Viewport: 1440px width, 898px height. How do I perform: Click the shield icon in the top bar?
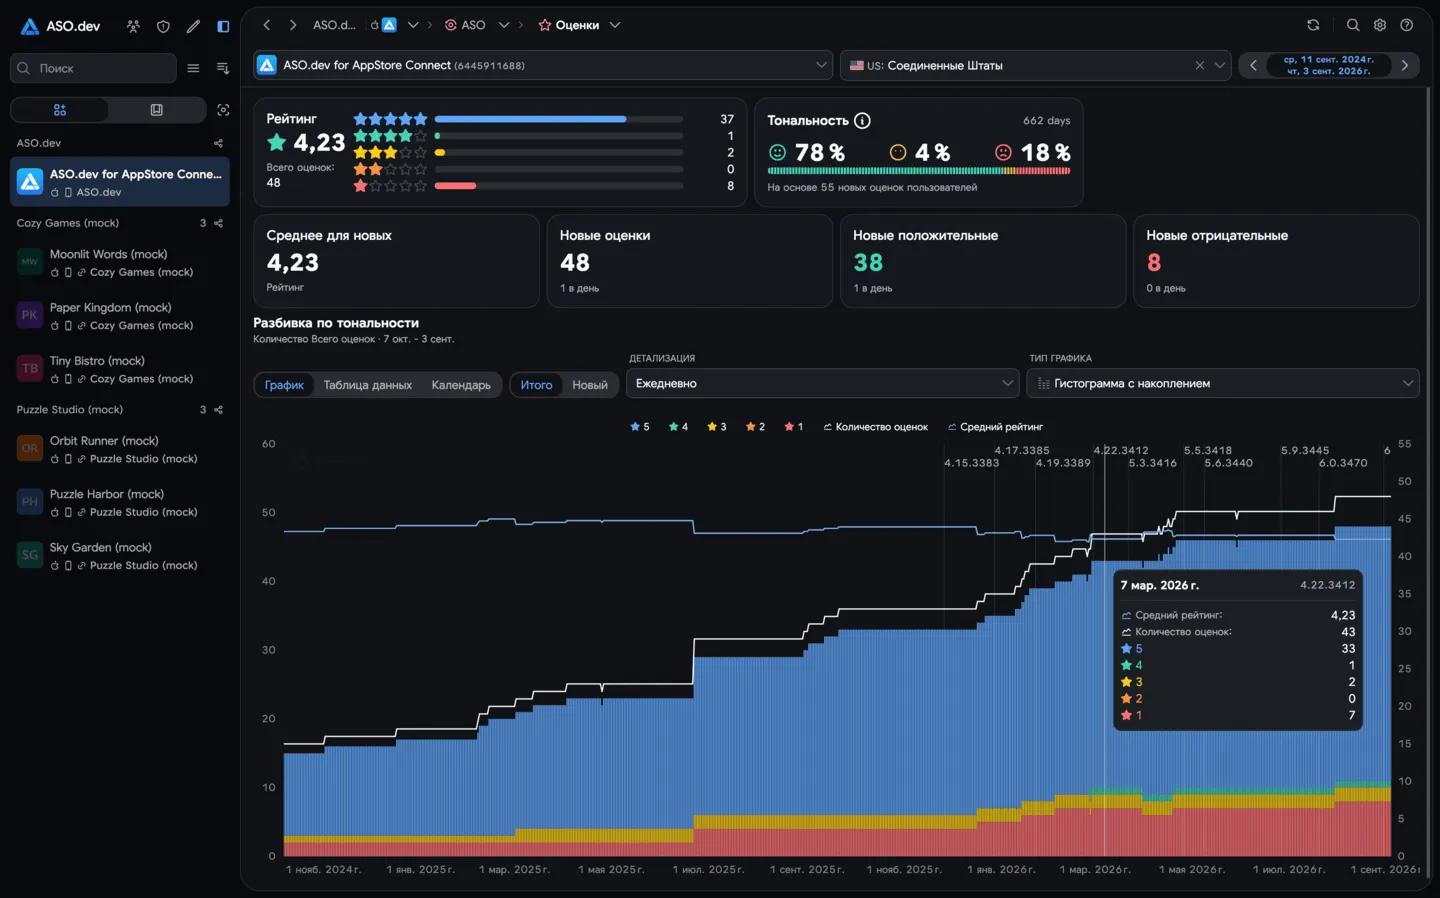click(x=163, y=26)
